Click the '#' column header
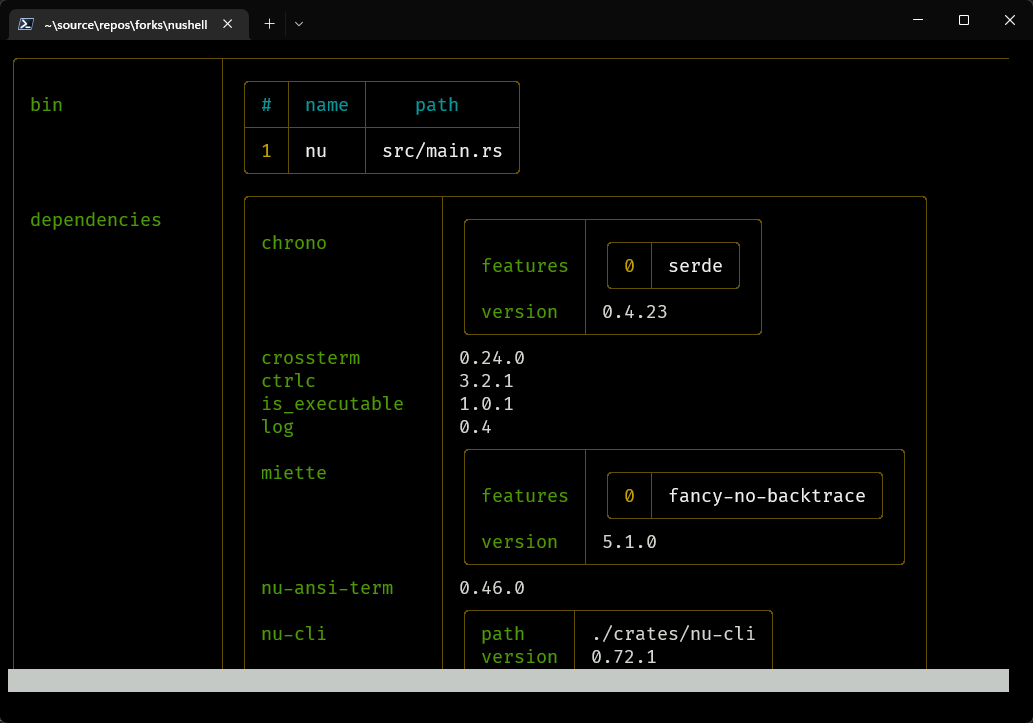This screenshot has width=1033, height=723. coord(266,105)
